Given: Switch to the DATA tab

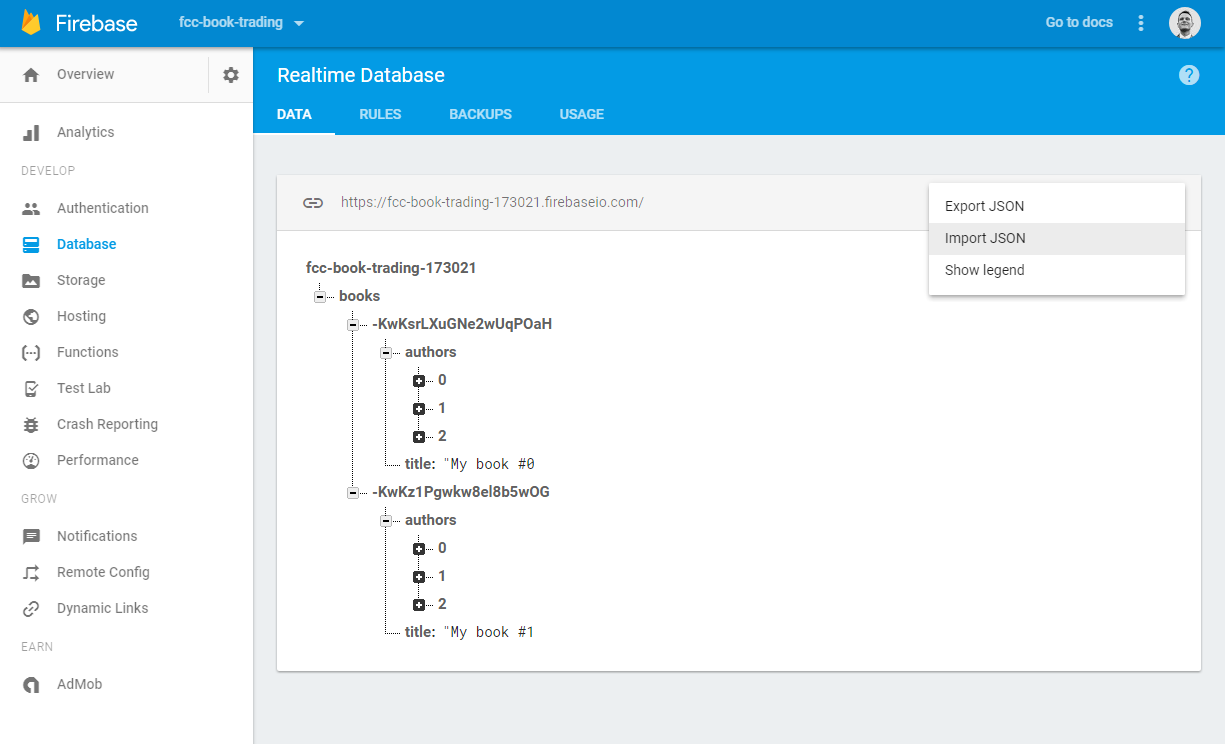Looking at the screenshot, I should click(x=294, y=114).
